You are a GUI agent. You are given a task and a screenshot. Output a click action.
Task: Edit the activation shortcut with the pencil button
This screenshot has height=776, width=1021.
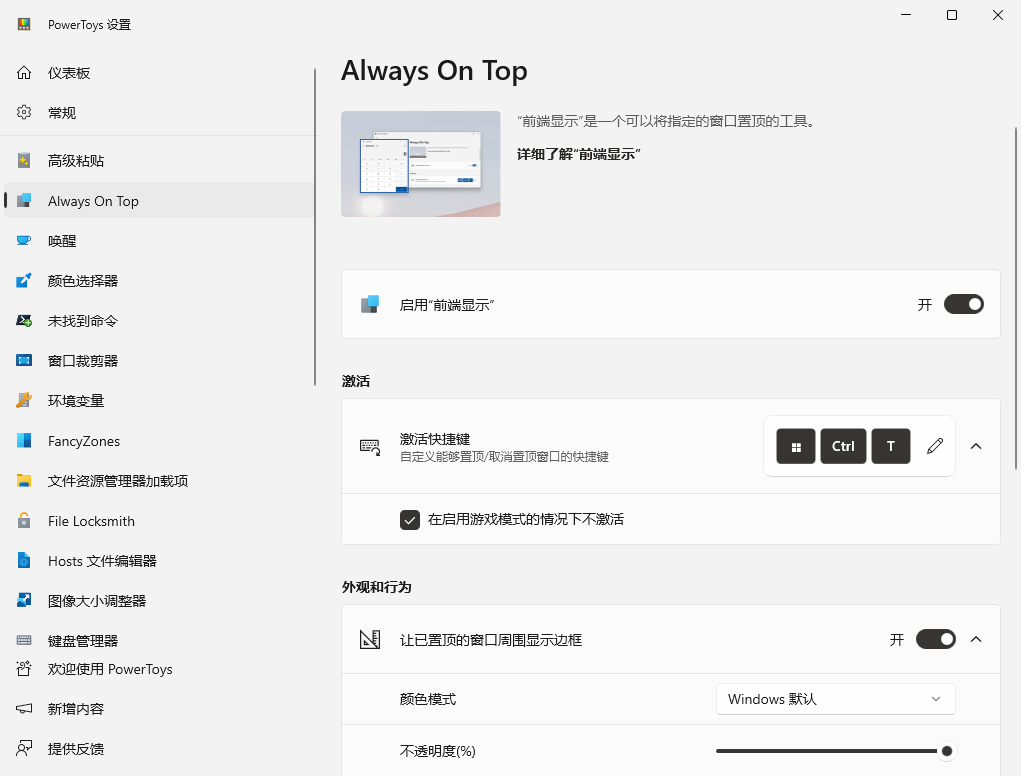click(935, 446)
